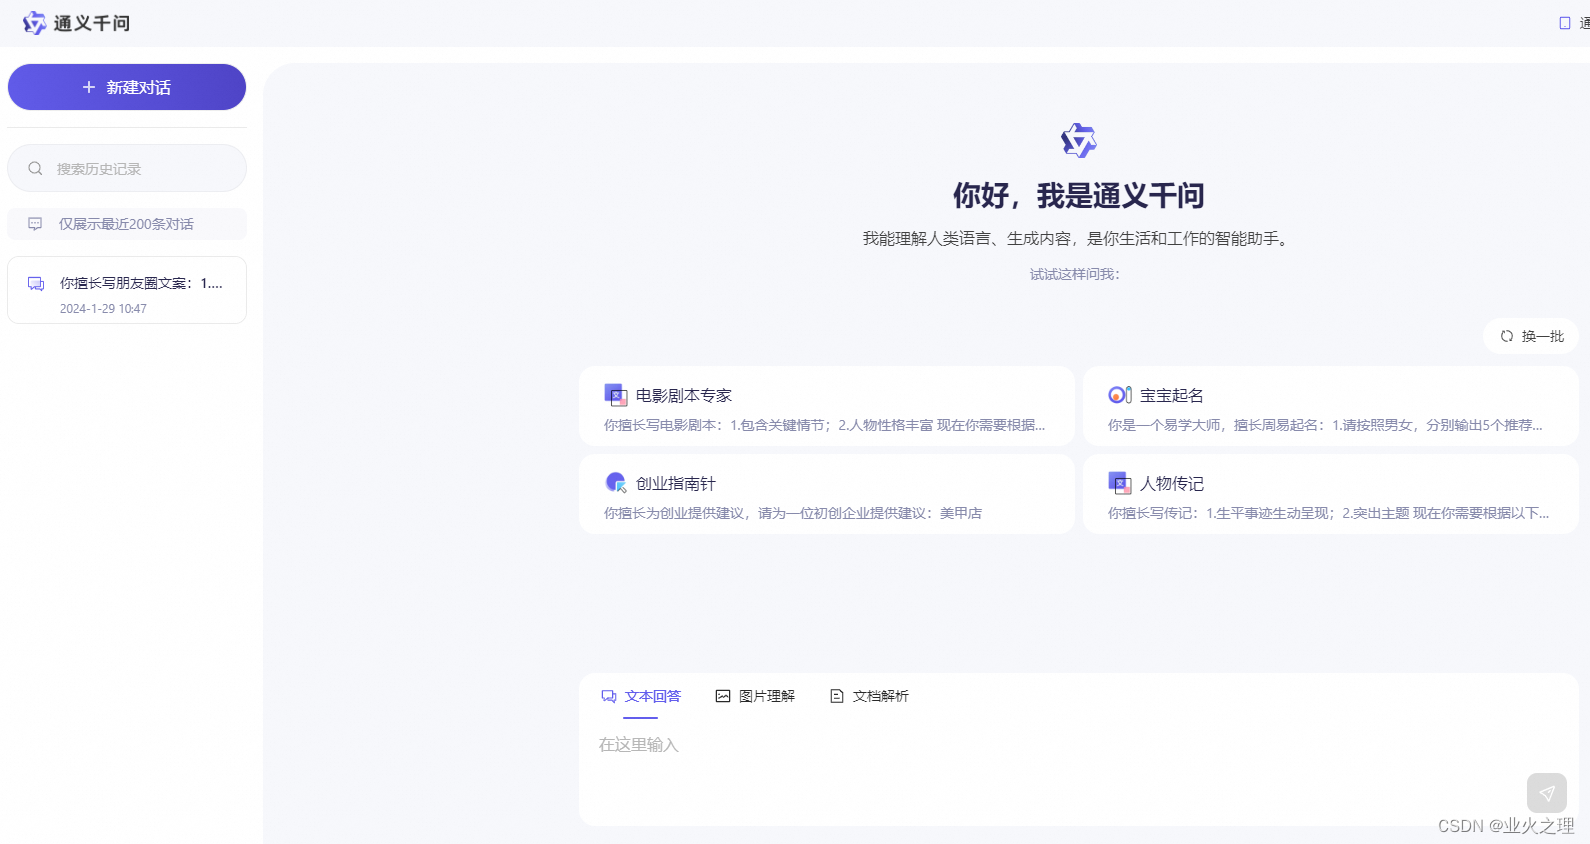
Task: Switch to the 文档解析 tab
Action: (869, 696)
